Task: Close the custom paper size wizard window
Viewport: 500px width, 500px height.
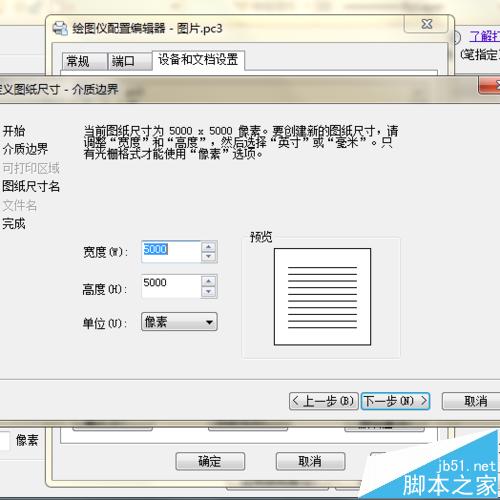Action: (x=490, y=85)
